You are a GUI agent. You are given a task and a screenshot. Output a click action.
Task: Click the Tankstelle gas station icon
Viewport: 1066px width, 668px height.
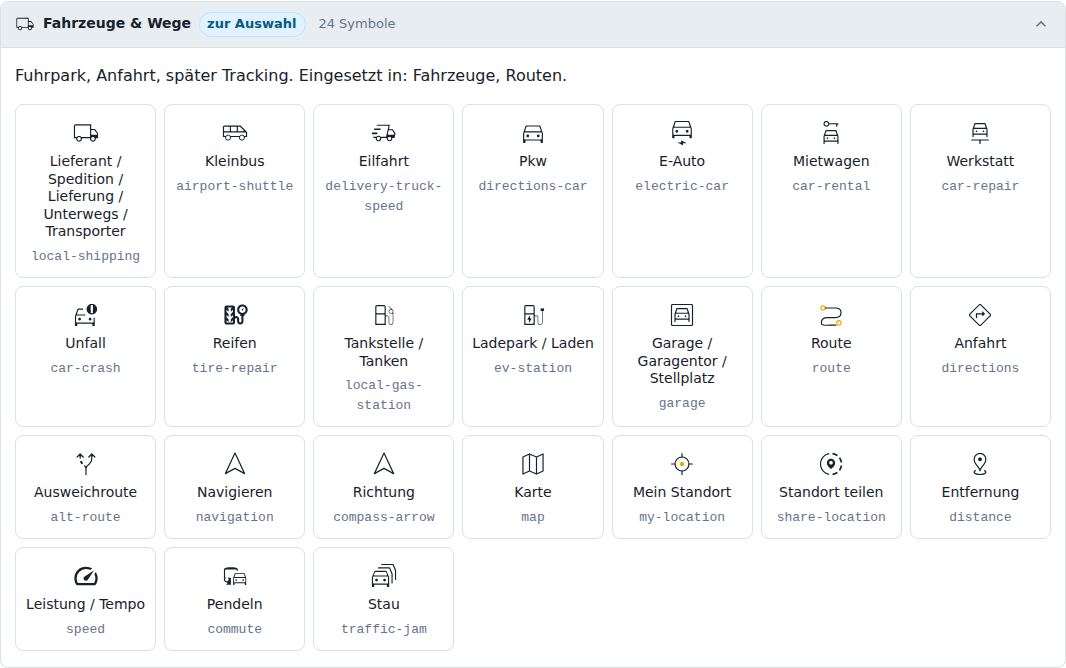click(383, 315)
